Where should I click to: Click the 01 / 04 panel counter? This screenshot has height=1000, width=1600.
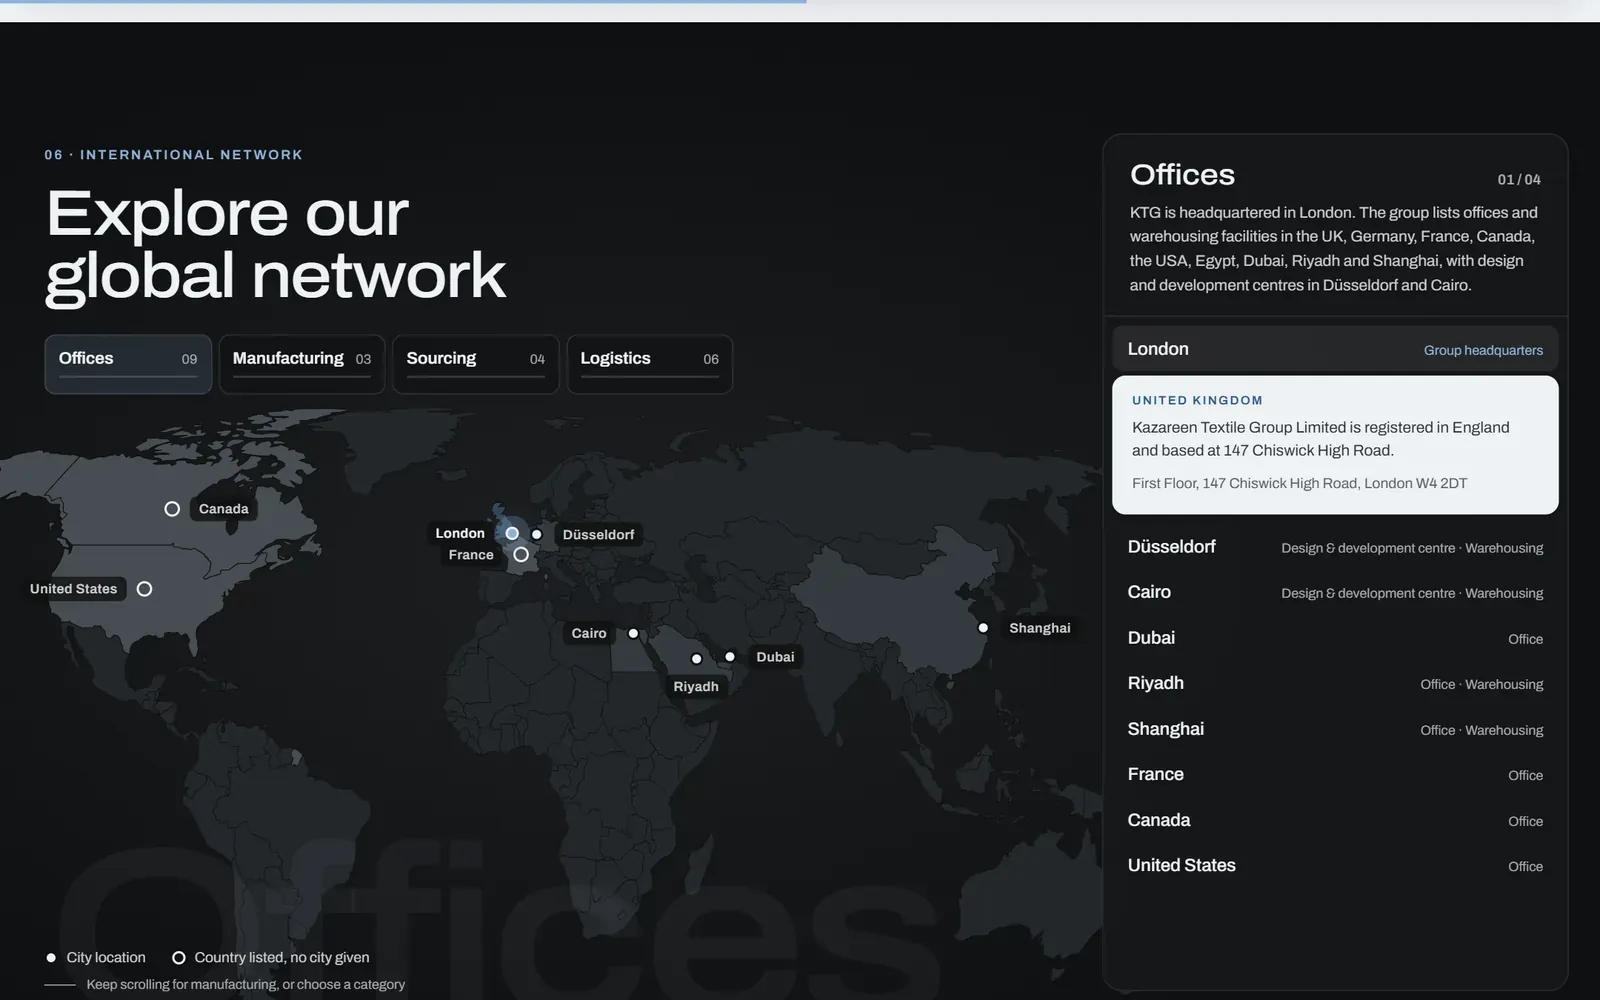pyautogui.click(x=1519, y=180)
